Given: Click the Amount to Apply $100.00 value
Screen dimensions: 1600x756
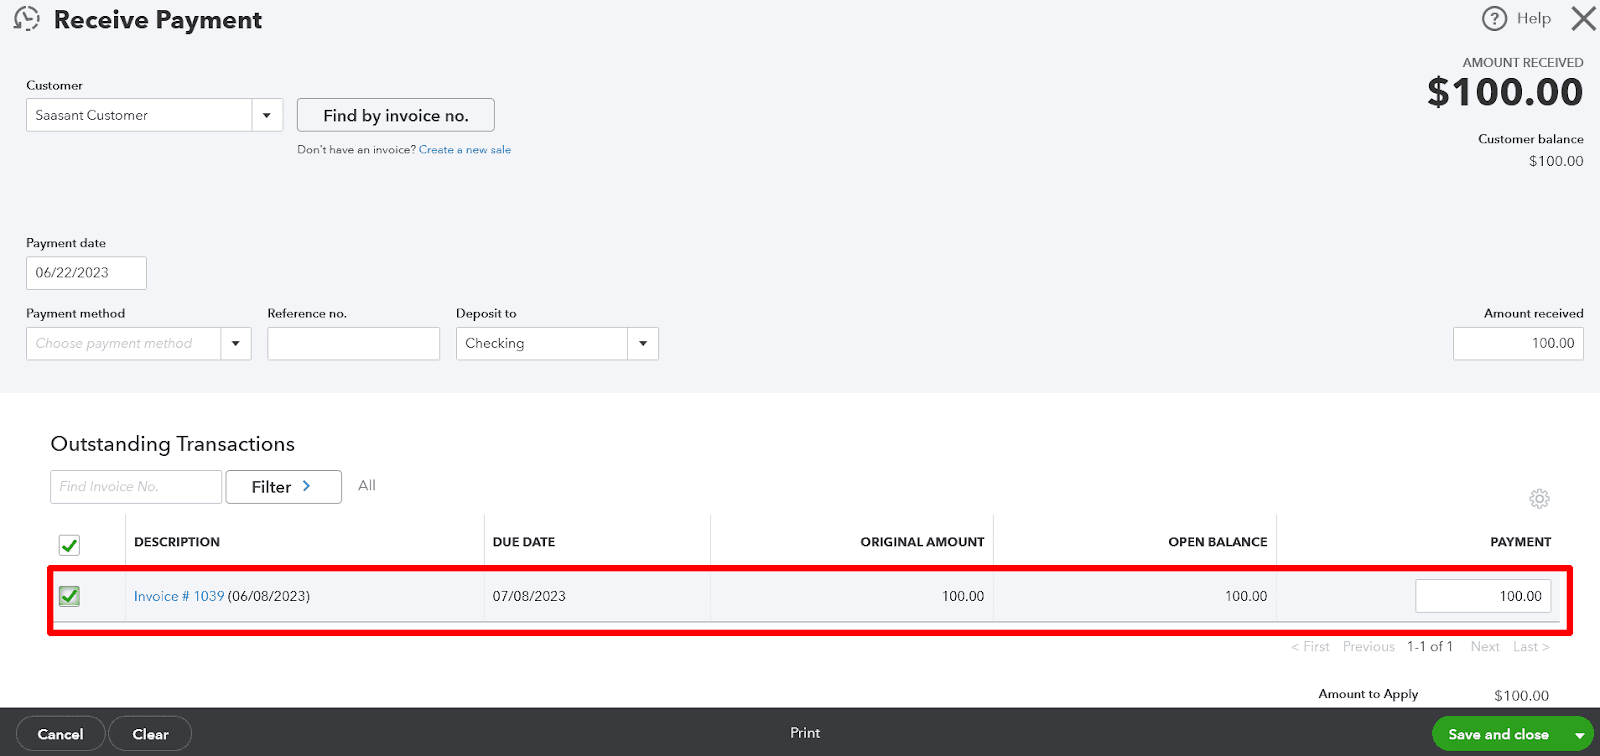Looking at the screenshot, I should pos(1521,695).
